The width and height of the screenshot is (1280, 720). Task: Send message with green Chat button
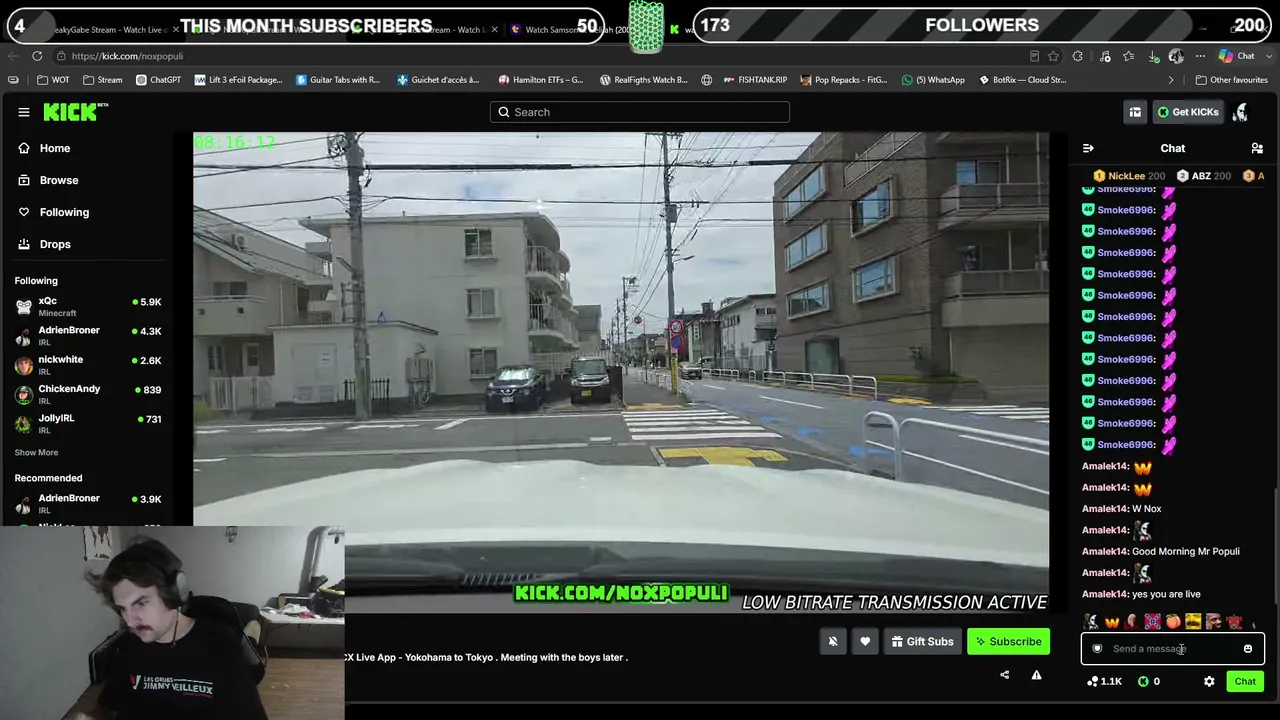(x=1245, y=681)
